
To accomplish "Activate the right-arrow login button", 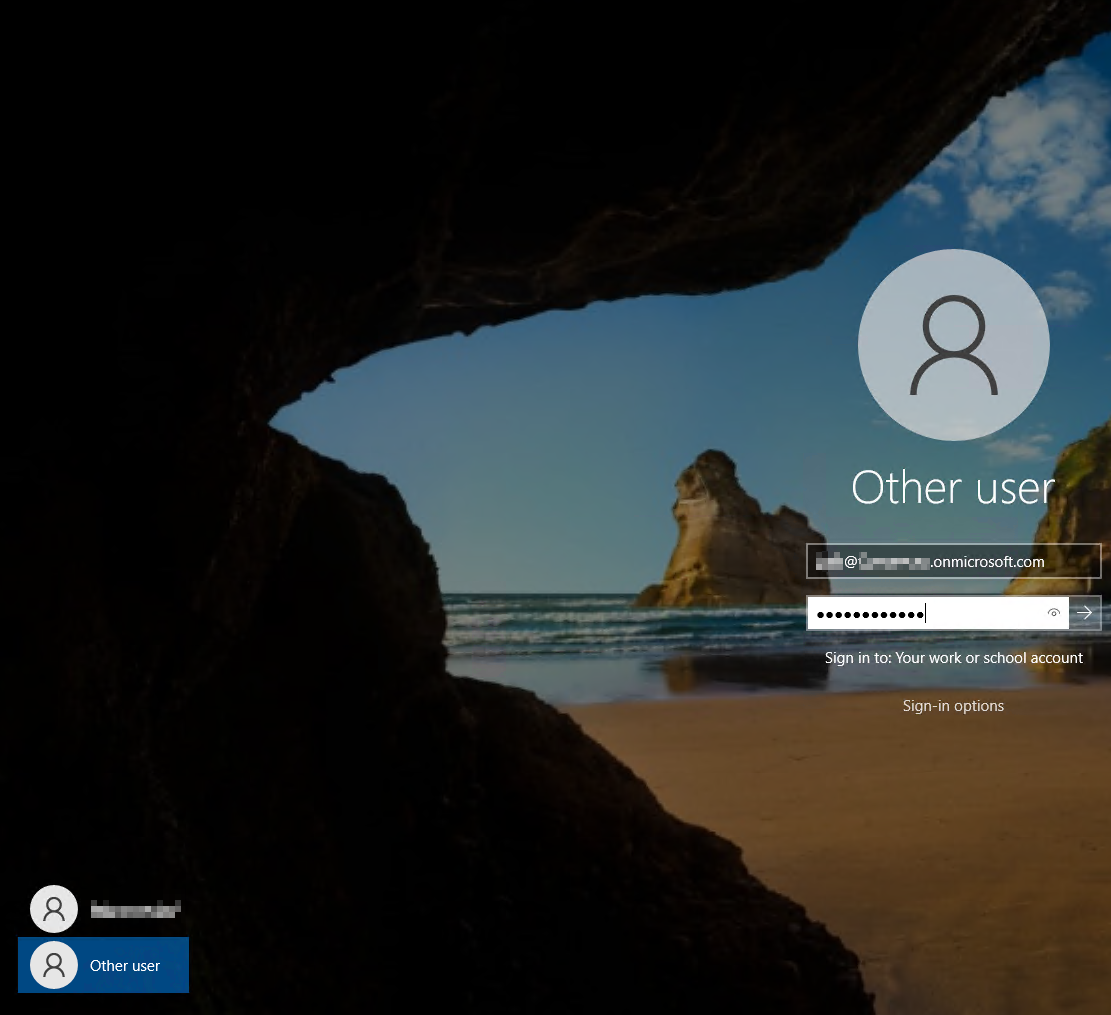I will pos(1086,612).
